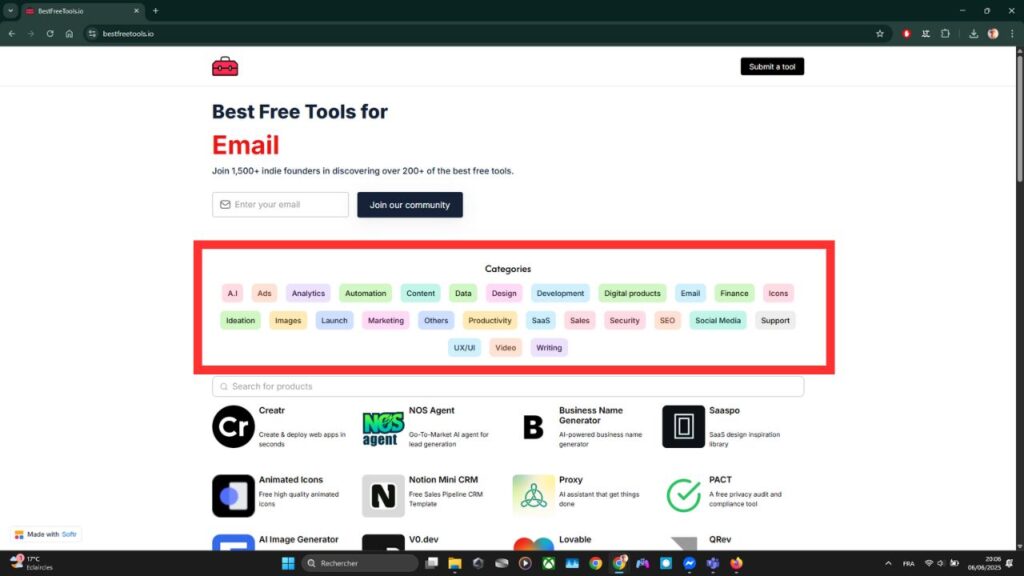
Task: Open the Saaspo tool logo
Action: (684, 426)
